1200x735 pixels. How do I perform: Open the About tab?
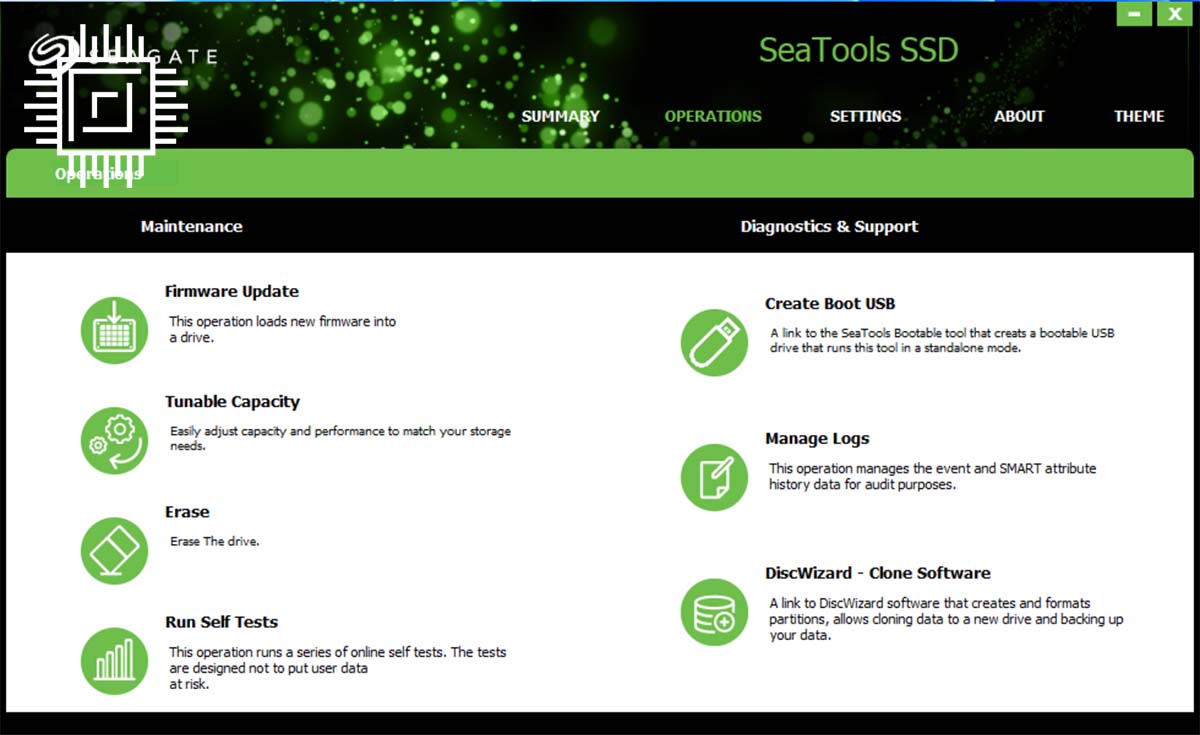(x=1019, y=116)
